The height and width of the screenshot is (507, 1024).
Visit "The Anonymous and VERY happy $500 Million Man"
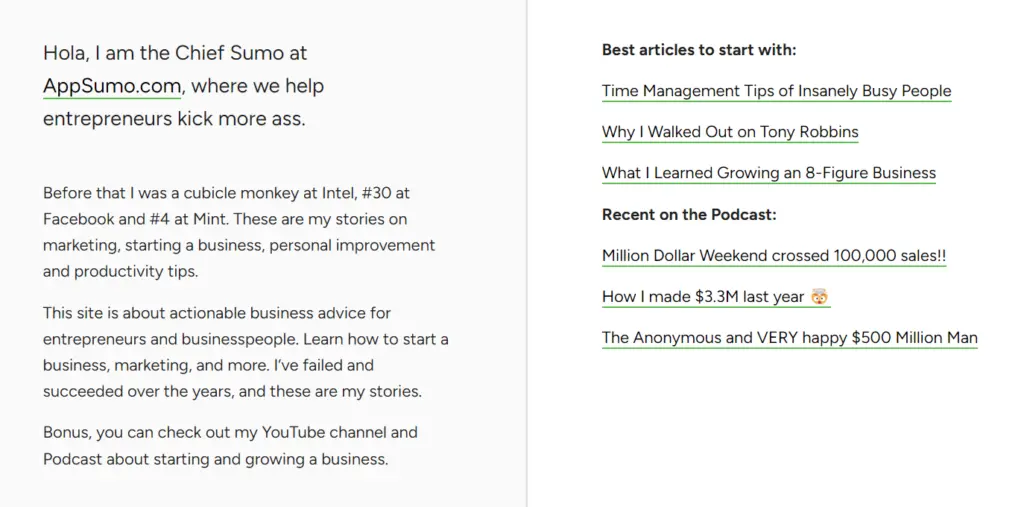pyautogui.click(x=789, y=338)
